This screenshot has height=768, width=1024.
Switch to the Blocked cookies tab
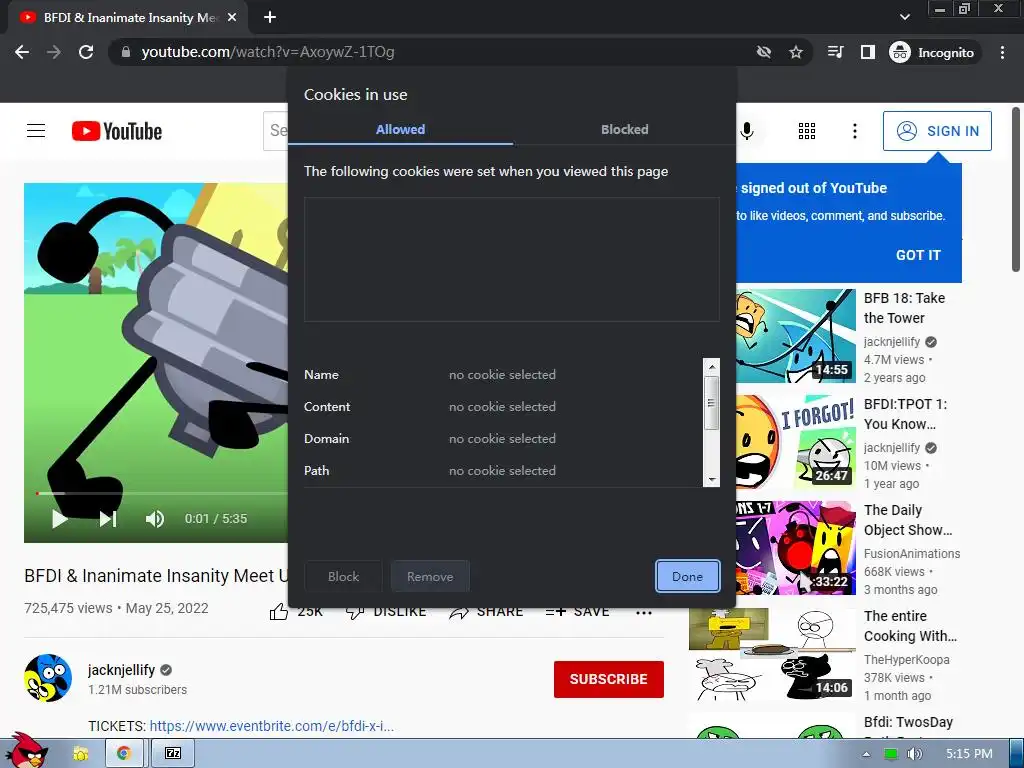(x=625, y=129)
